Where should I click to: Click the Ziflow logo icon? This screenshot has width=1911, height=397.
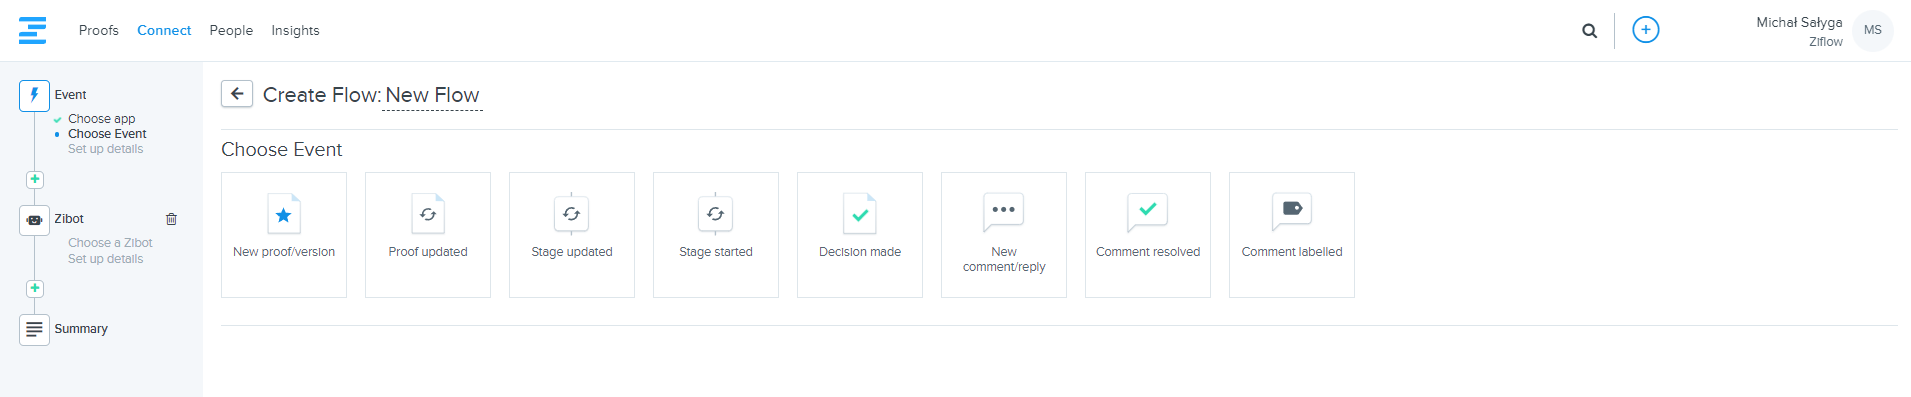tap(32, 30)
